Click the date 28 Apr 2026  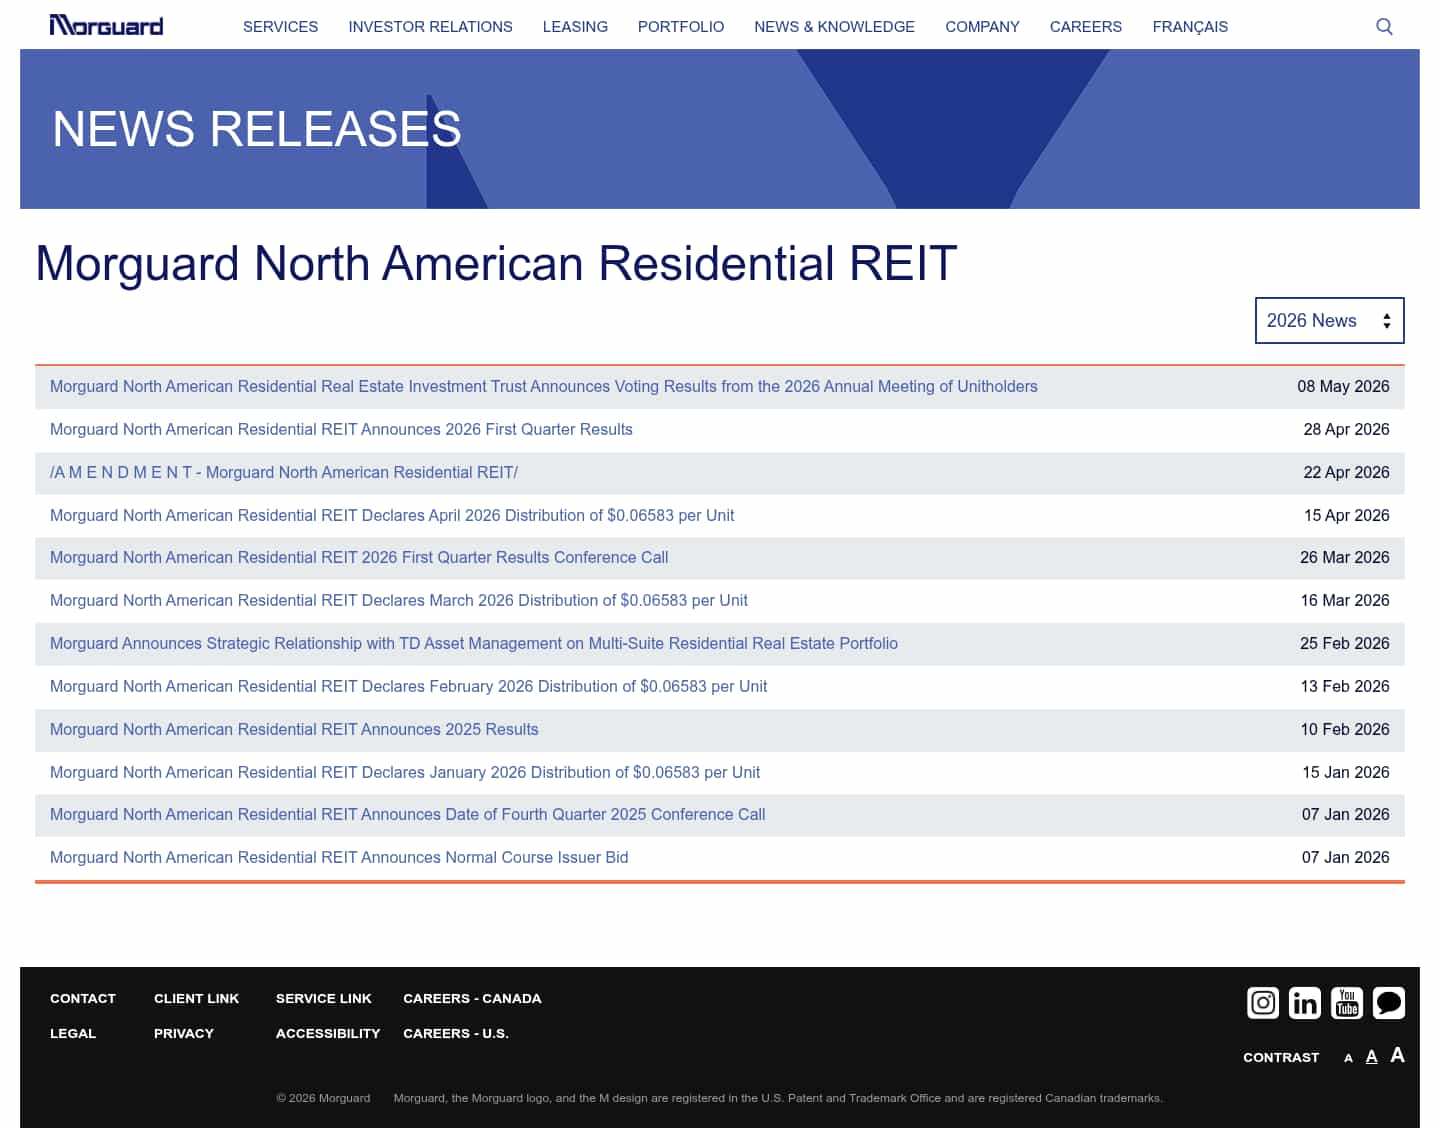click(1346, 429)
